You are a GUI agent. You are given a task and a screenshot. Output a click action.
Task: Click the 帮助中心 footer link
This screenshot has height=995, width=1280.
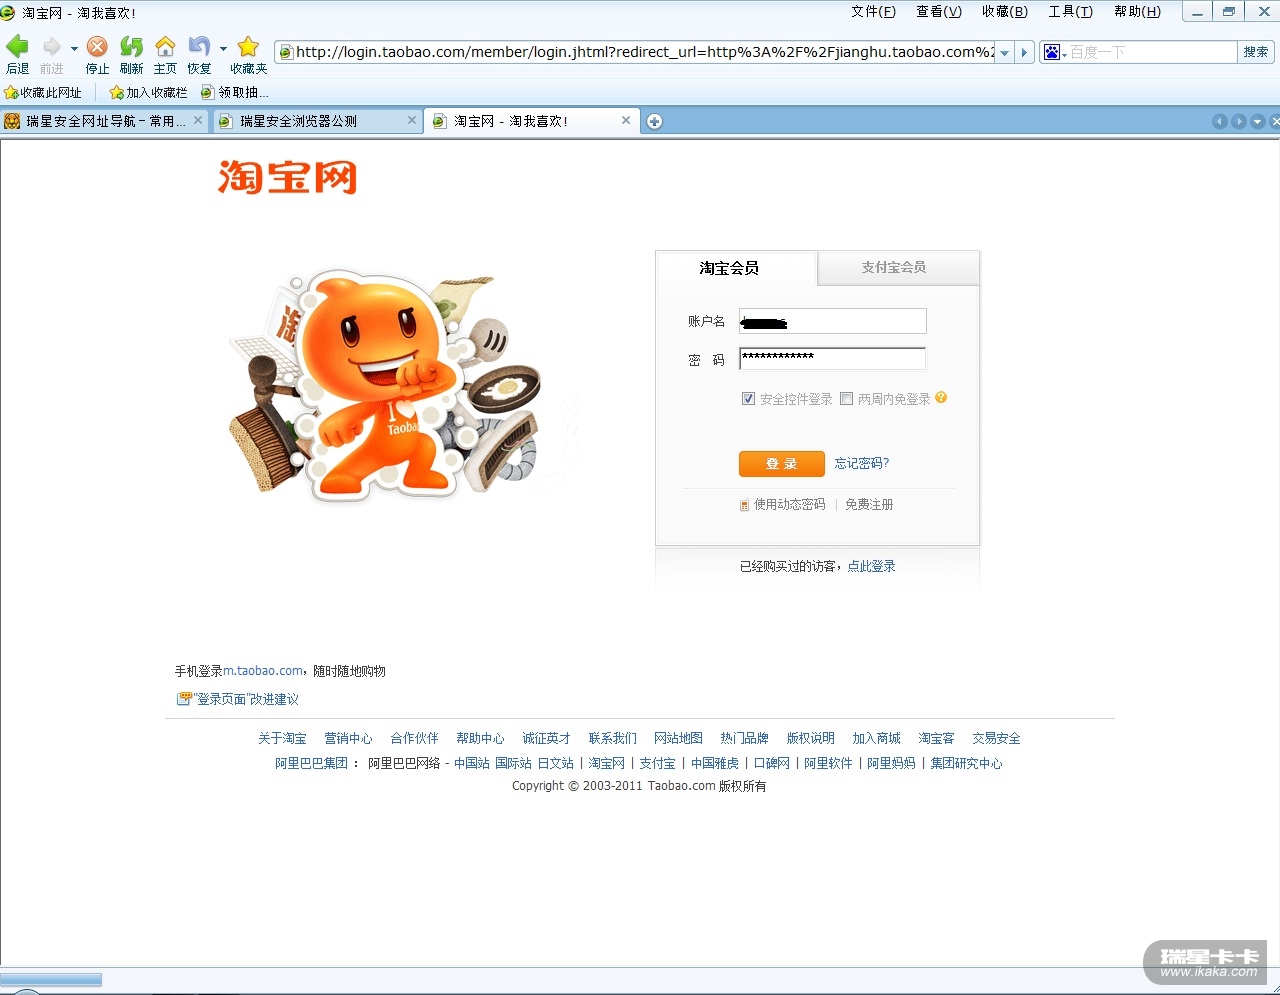[480, 738]
